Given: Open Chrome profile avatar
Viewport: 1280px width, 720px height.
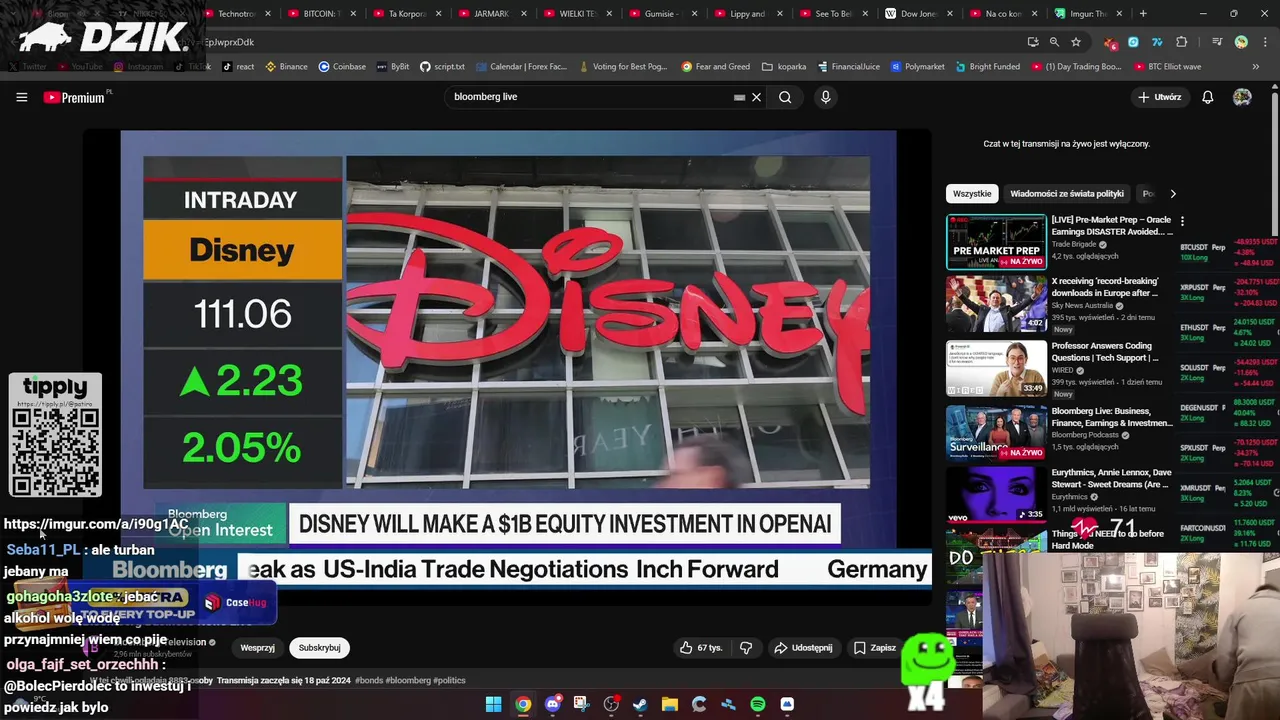Looking at the screenshot, I should pyautogui.click(x=1241, y=42).
